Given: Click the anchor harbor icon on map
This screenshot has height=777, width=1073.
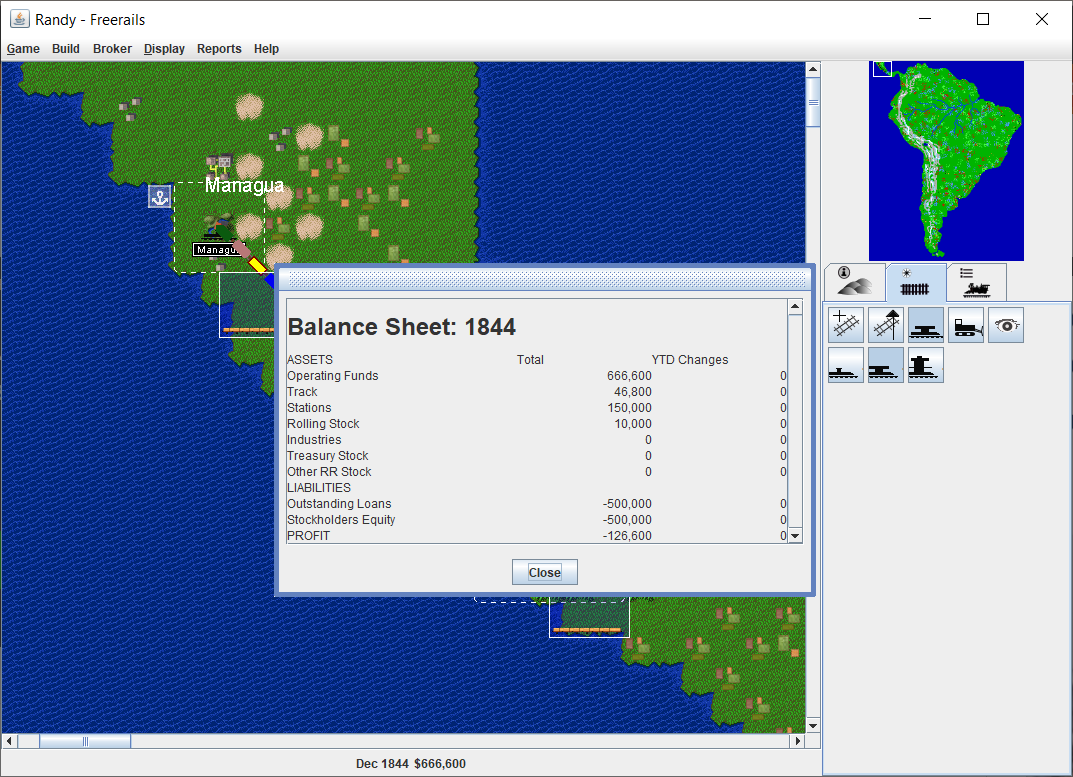Looking at the screenshot, I should point(159,197).
